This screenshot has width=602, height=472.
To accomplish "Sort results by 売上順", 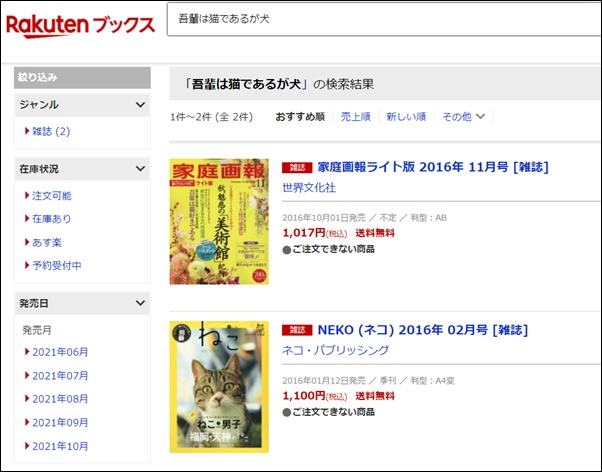I will coord(356,117).
